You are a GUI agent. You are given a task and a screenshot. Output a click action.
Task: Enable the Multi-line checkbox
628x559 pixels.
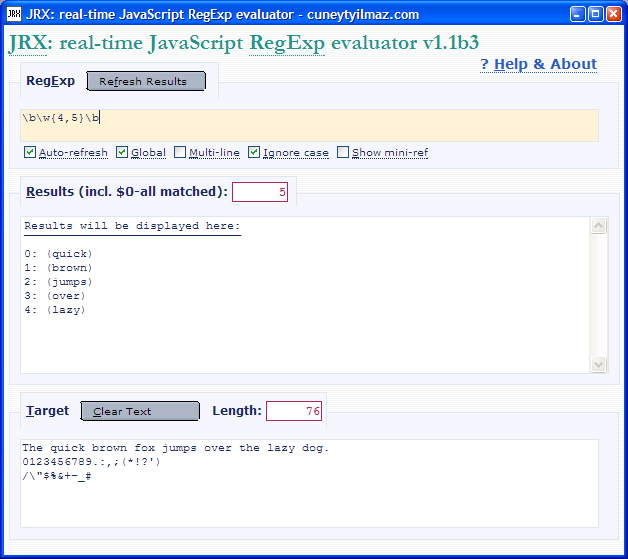tap(180, 153)
